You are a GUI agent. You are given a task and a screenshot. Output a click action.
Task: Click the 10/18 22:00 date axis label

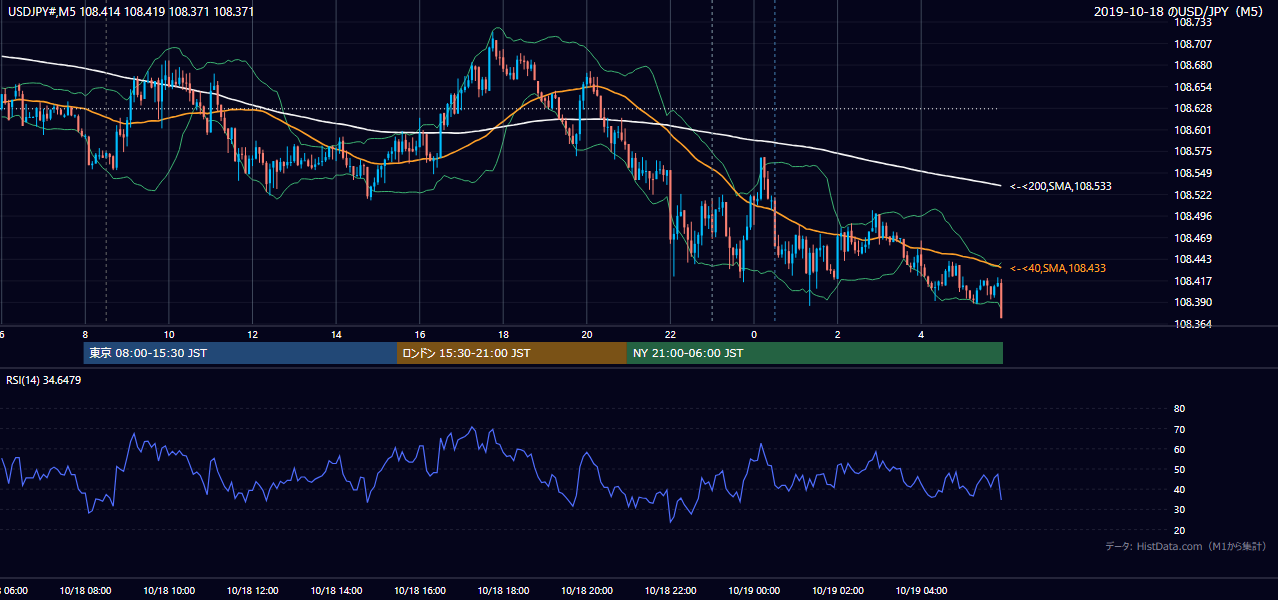point(670,590)
